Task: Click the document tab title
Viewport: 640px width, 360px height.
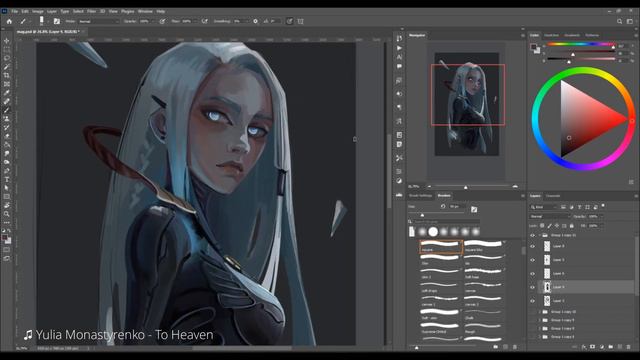Action: tap(48, 31)
